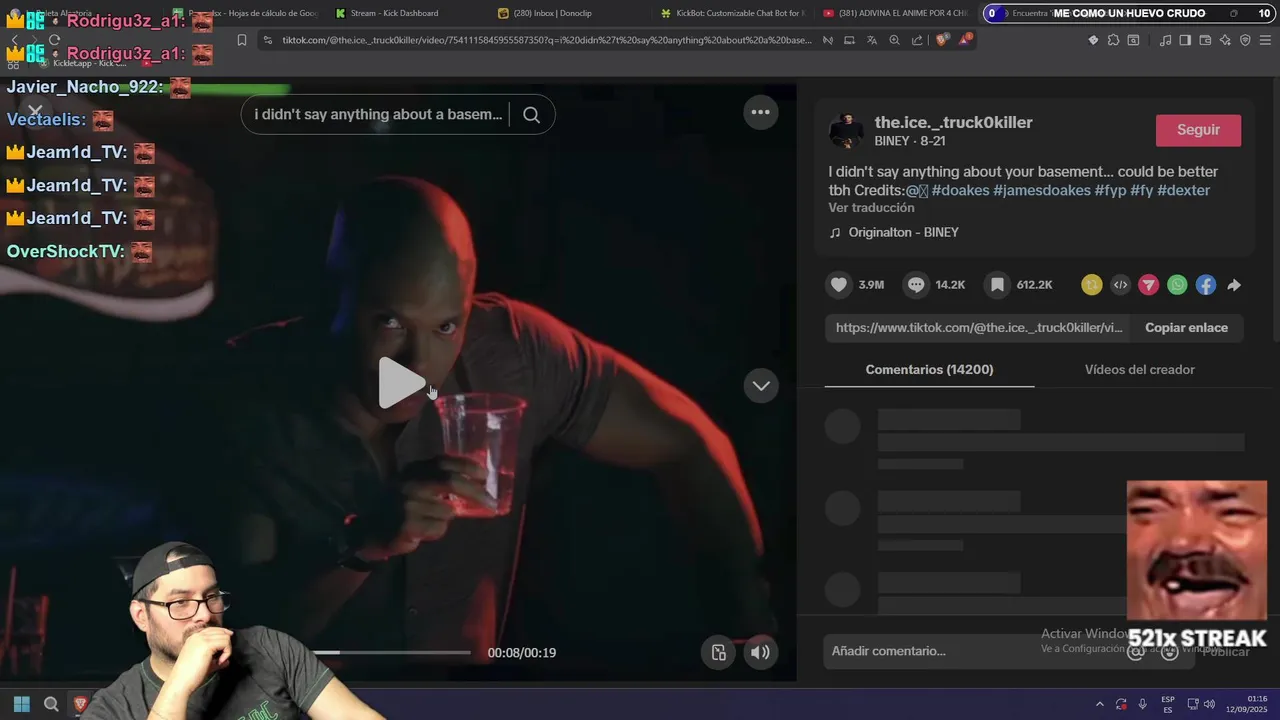Image resolution: width=1280 pixels, height=720 pixels.
Task: Open the browser hamburger menu
Action: tap(1265, 40)
